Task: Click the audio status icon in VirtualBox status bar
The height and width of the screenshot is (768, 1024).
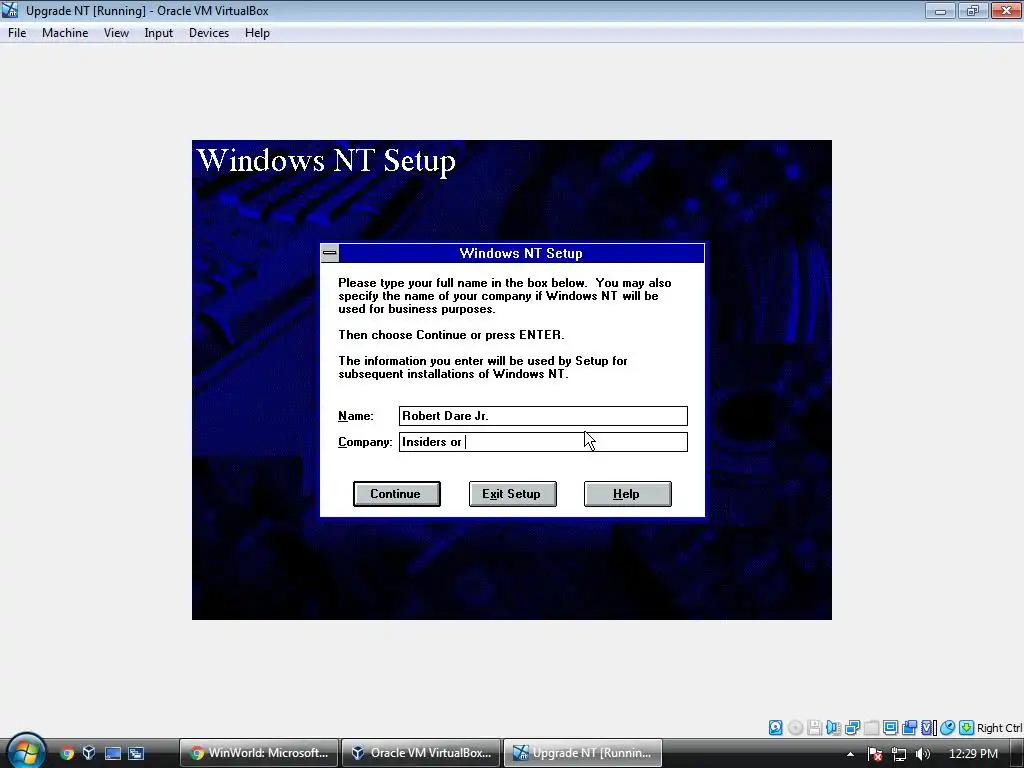Action: (833, 728)
